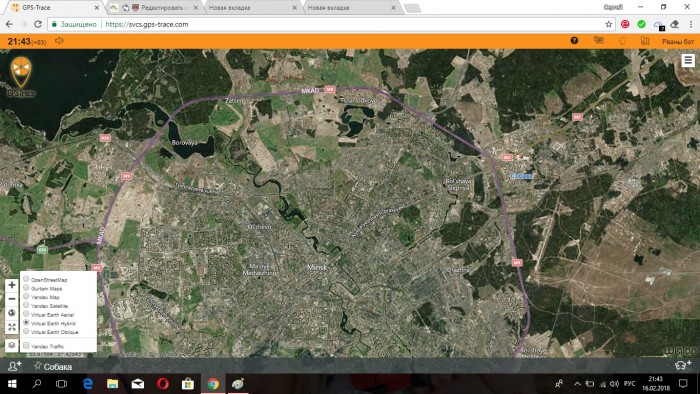
Task: Zoom in the map with plus button
Action: [x=12, y=285]
